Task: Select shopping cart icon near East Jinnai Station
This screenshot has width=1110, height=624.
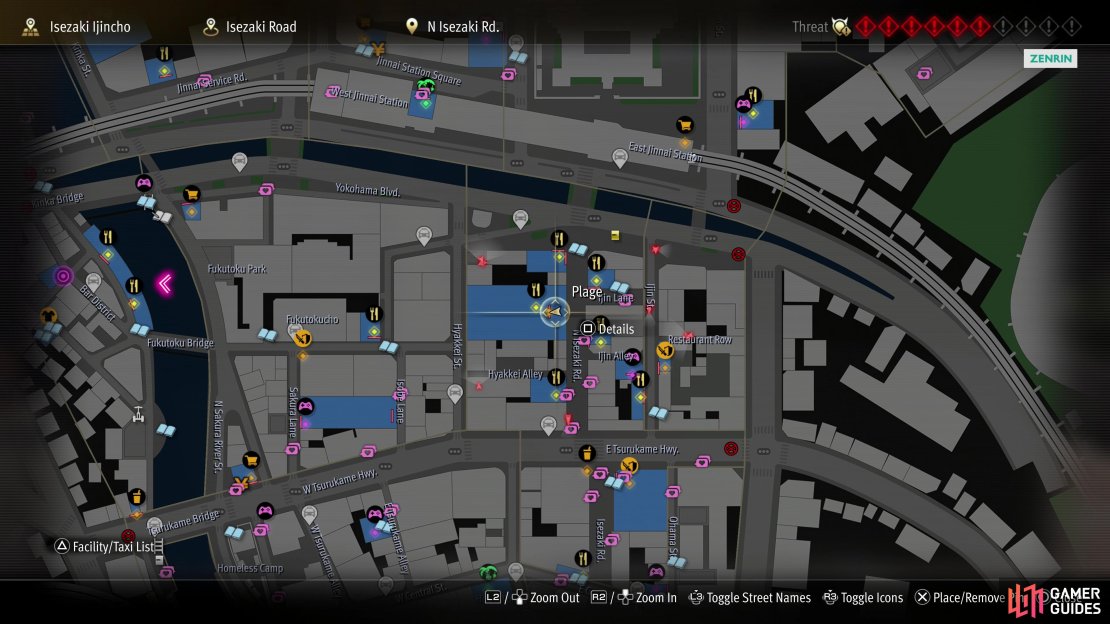Action: (x=684, y=125)
